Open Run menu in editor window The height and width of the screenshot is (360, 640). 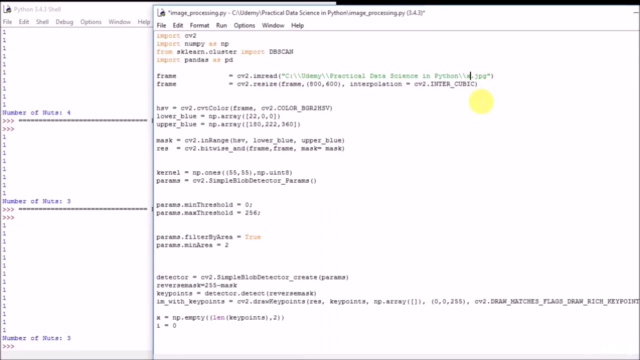pyautogui.click(x=221, y=25)
